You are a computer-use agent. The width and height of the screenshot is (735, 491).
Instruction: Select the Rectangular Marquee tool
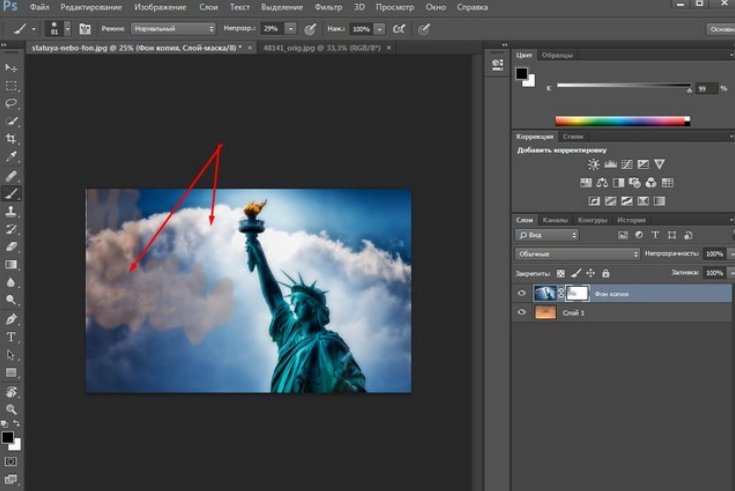pyautogui.click(x=11, y=86)
